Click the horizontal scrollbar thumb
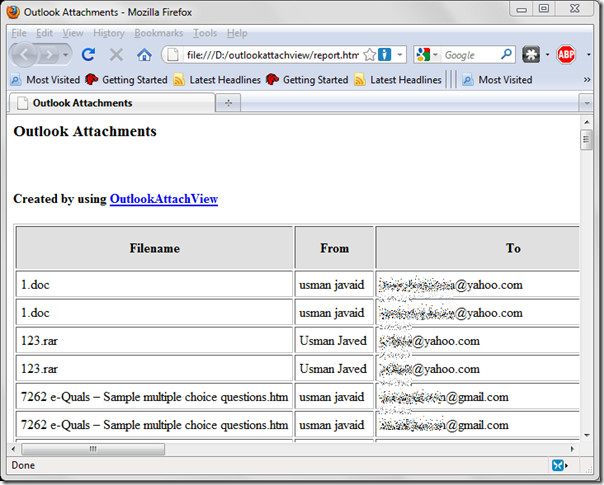 pyautogui.click(x=93, y=449)
